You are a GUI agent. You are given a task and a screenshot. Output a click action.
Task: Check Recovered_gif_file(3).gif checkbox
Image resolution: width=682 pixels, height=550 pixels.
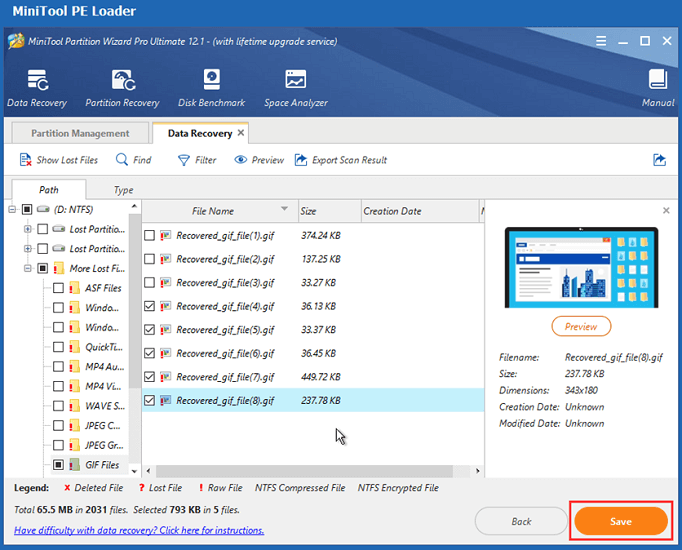[x=149, y=283]
